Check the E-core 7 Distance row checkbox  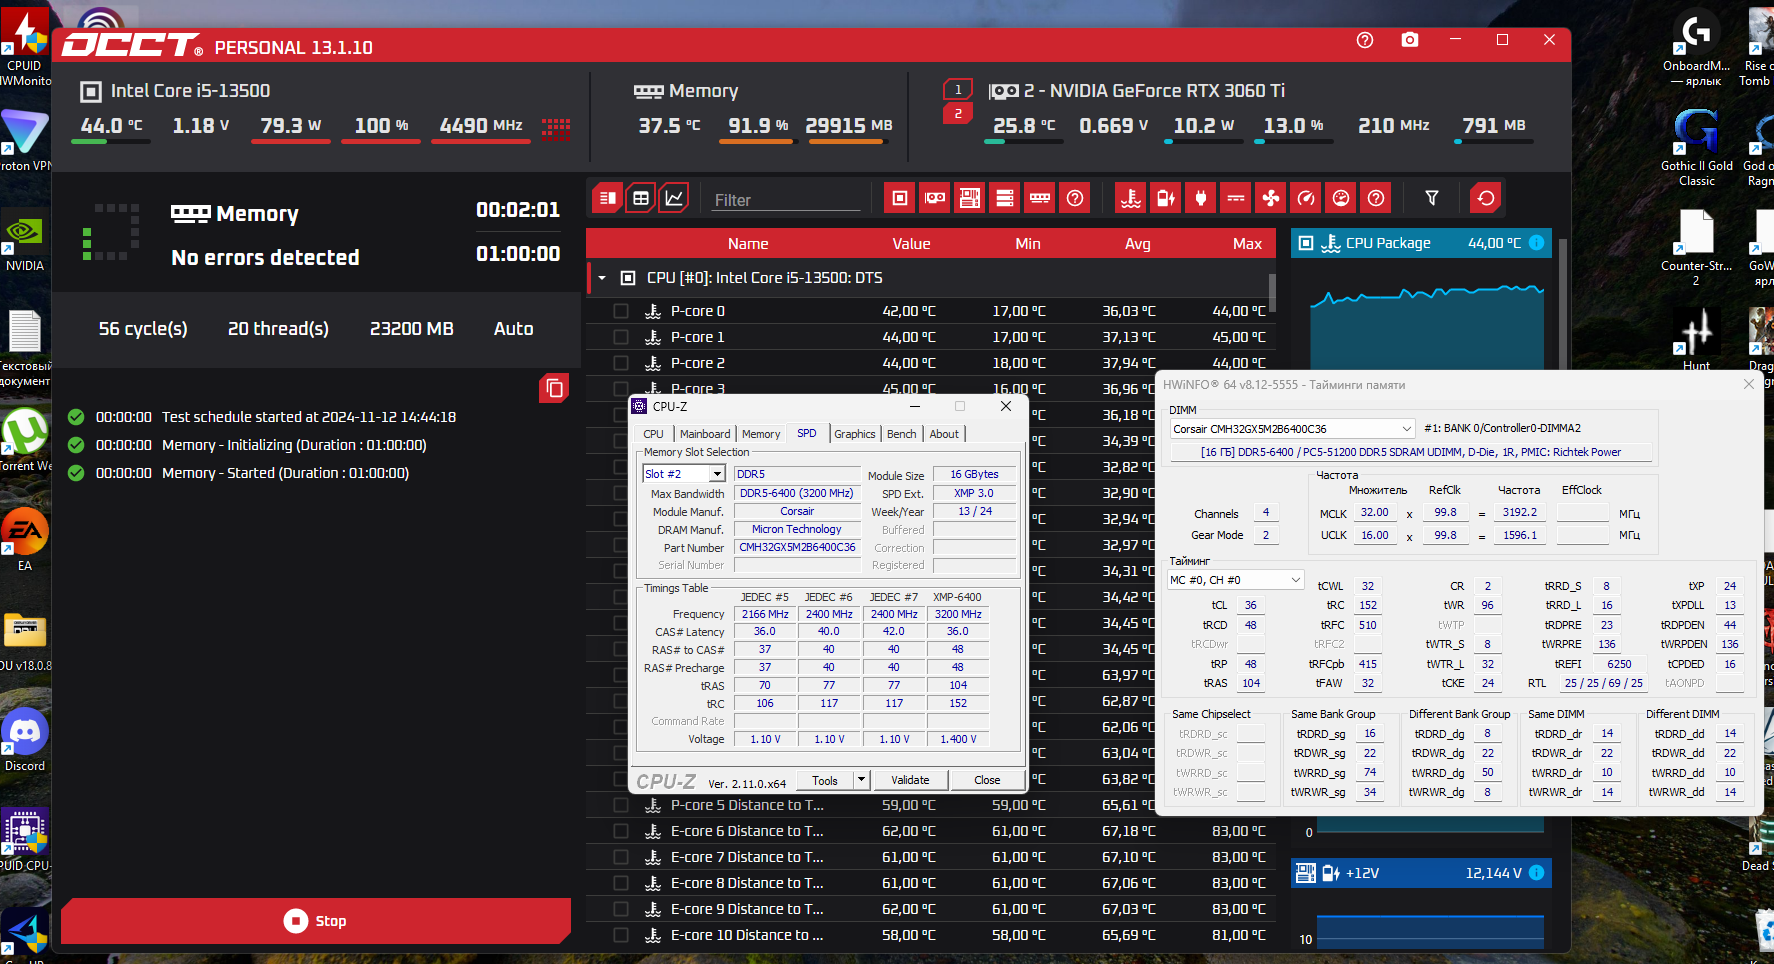pyautogui.click(x=621, y=857)
